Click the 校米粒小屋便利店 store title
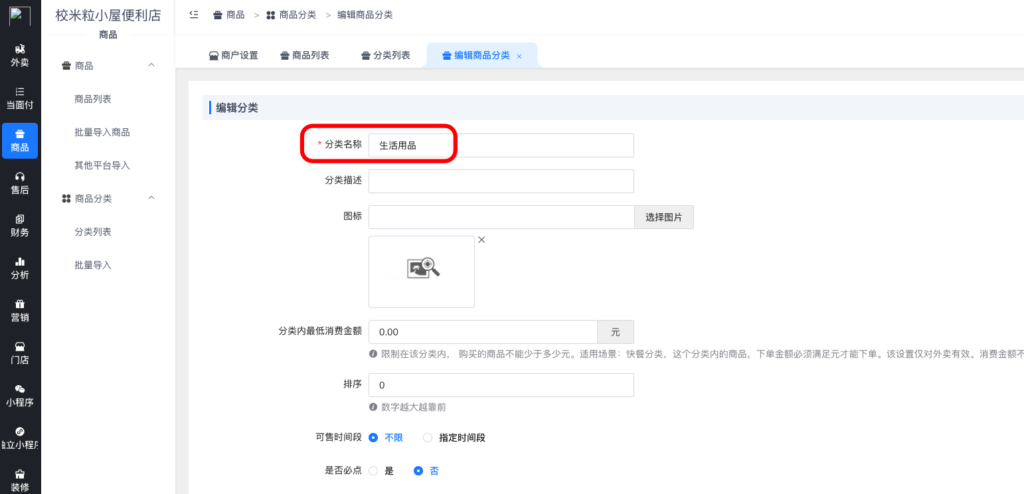The height and width of the screenshot is (494, 1024). tap(108, 15)
